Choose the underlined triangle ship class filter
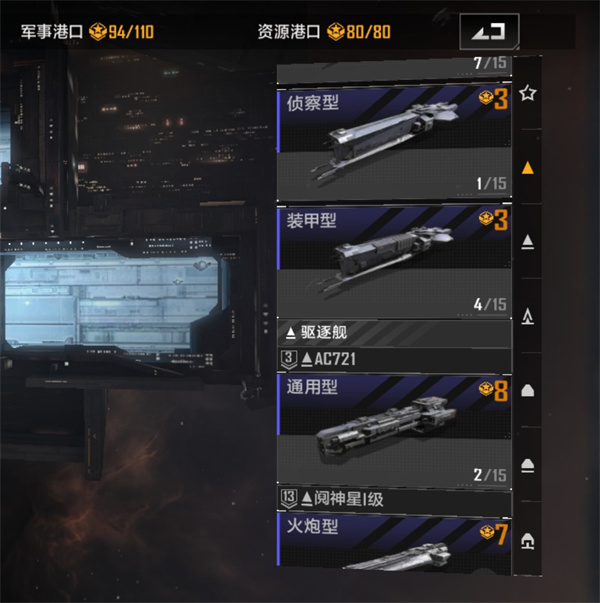The width and height of the screenshot is (600, 603). pyautogui.click(x=527, y=242)
